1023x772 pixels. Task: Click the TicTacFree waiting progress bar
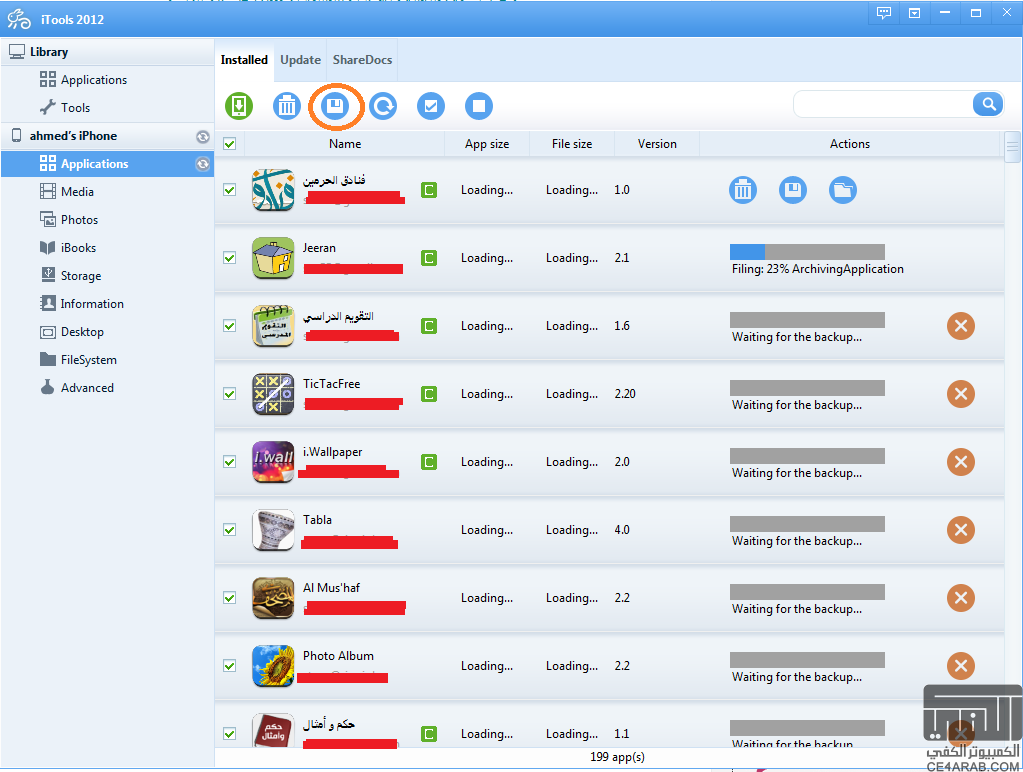807,388
